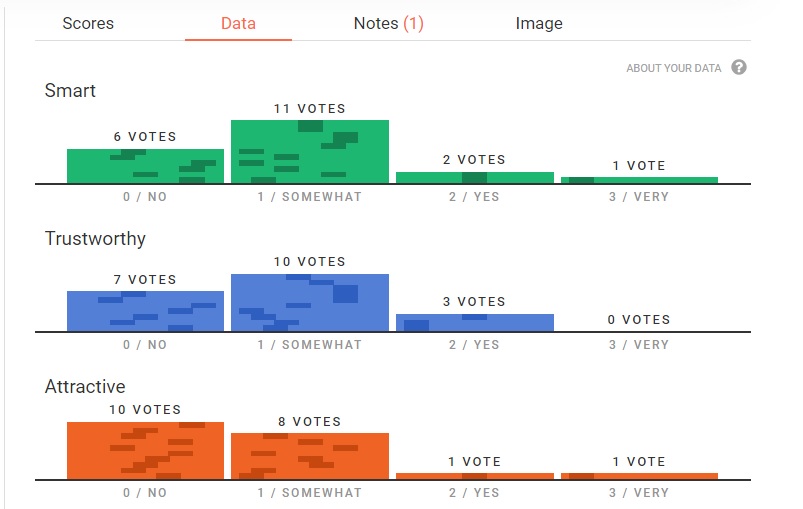Viewport: 803px width, 509px height.
Task: Switch to the Image tab
Action: [x=539, y=23]
